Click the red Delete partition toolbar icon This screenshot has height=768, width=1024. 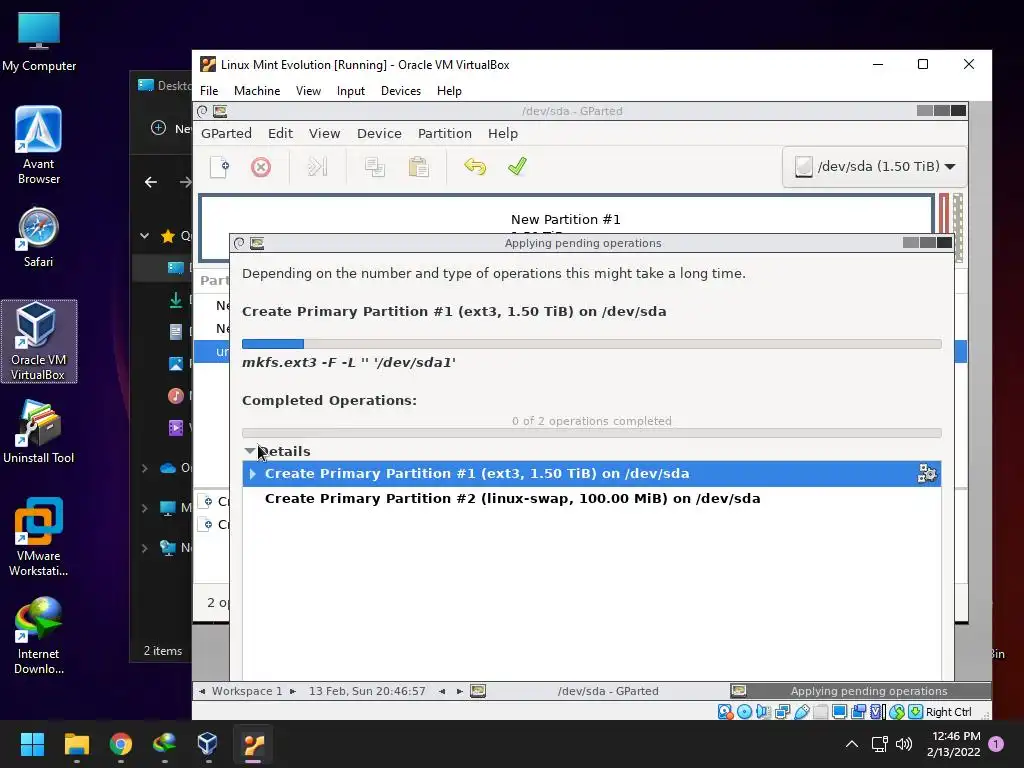coord(261,167)
